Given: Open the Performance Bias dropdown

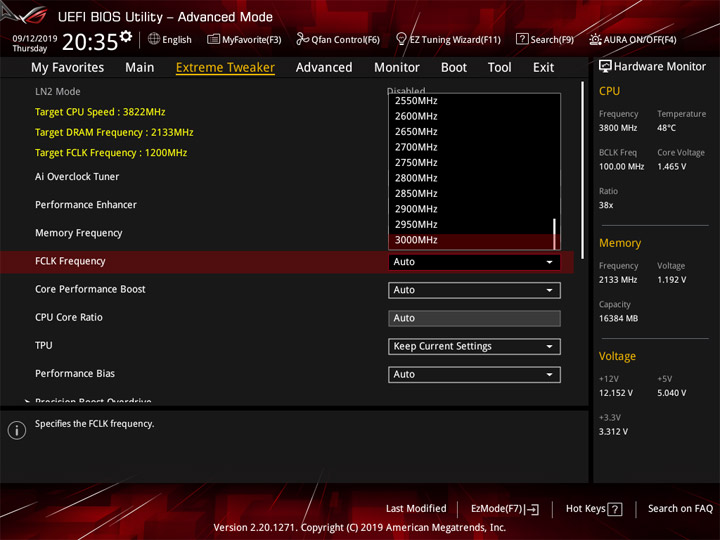Looking at the screenshot, I should click(x=474, y=375).
